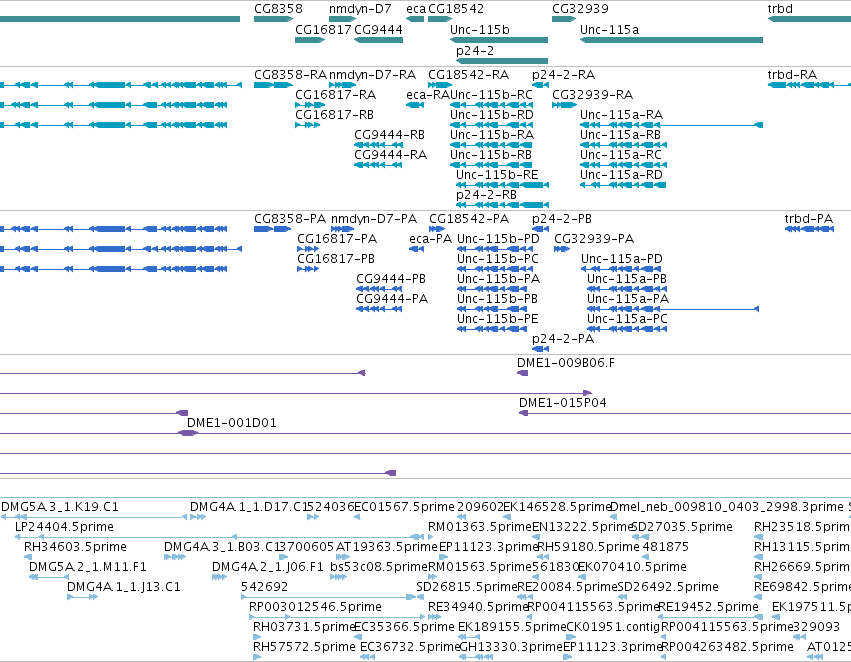The width and height of the screenshot is (851, 662).
Task: Open the p24-2-PA coding sequence
Action: coord(541,349)
